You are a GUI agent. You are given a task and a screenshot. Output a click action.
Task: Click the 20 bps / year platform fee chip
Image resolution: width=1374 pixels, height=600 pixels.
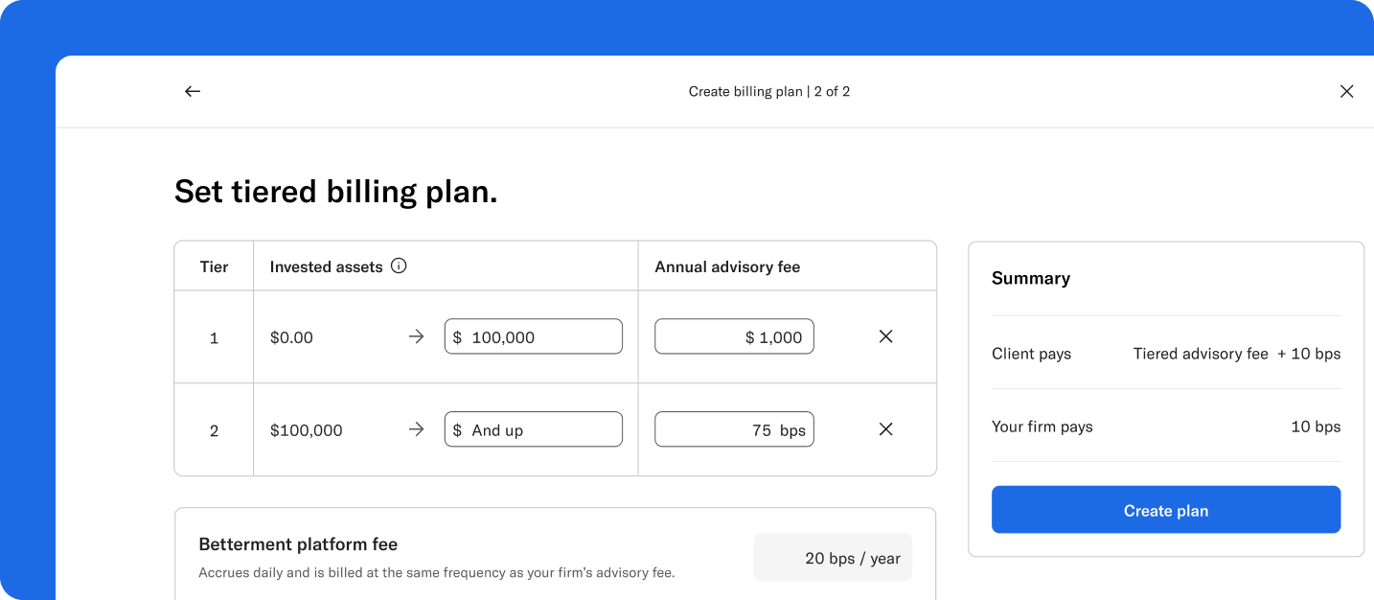pyautogui.click(x=832, y=557)
